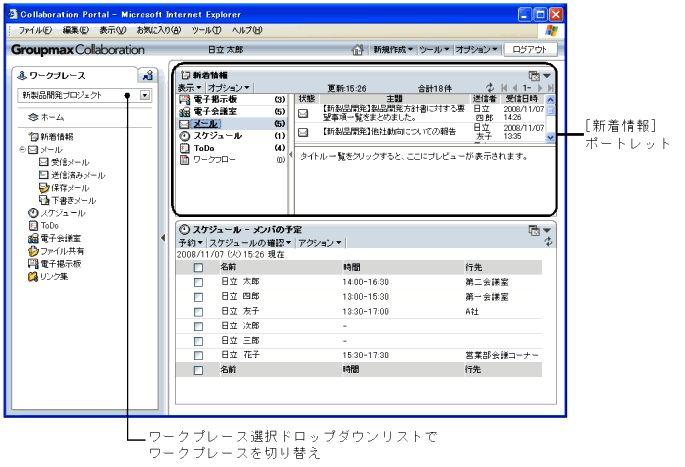Image resolution: width=685 pixels, height=467 pixels.
Task: Collapse sidebar with the left arrow handle
Action: 163,238
